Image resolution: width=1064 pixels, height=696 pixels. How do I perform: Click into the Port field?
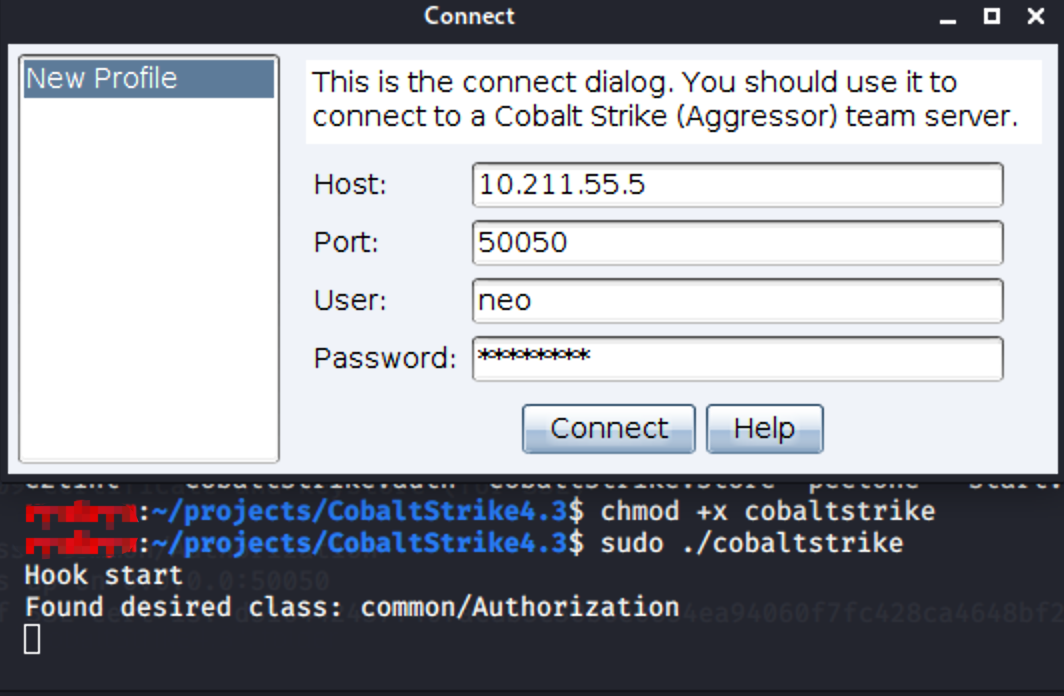[x=737, y=243]
